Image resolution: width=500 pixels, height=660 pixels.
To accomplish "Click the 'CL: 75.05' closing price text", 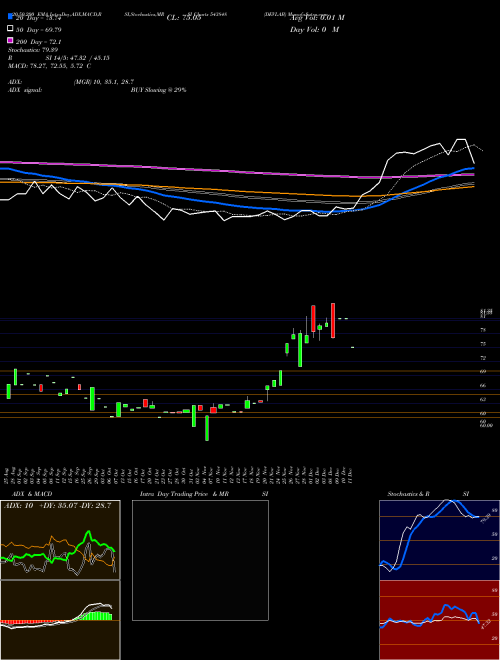I will pyautogui.click(x=184, y=18).
